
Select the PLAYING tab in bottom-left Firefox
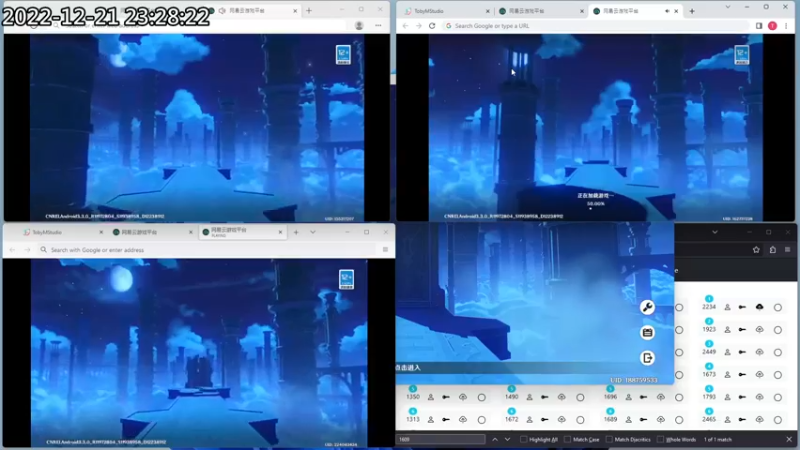point(242,232)
